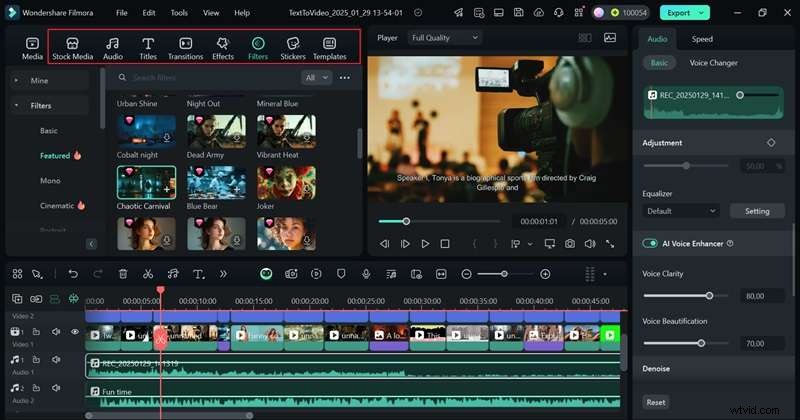Viewport: 800px width, 420px height.
Task: Open the Equalizer Default dropdown
Action: (x=682, y=211)
